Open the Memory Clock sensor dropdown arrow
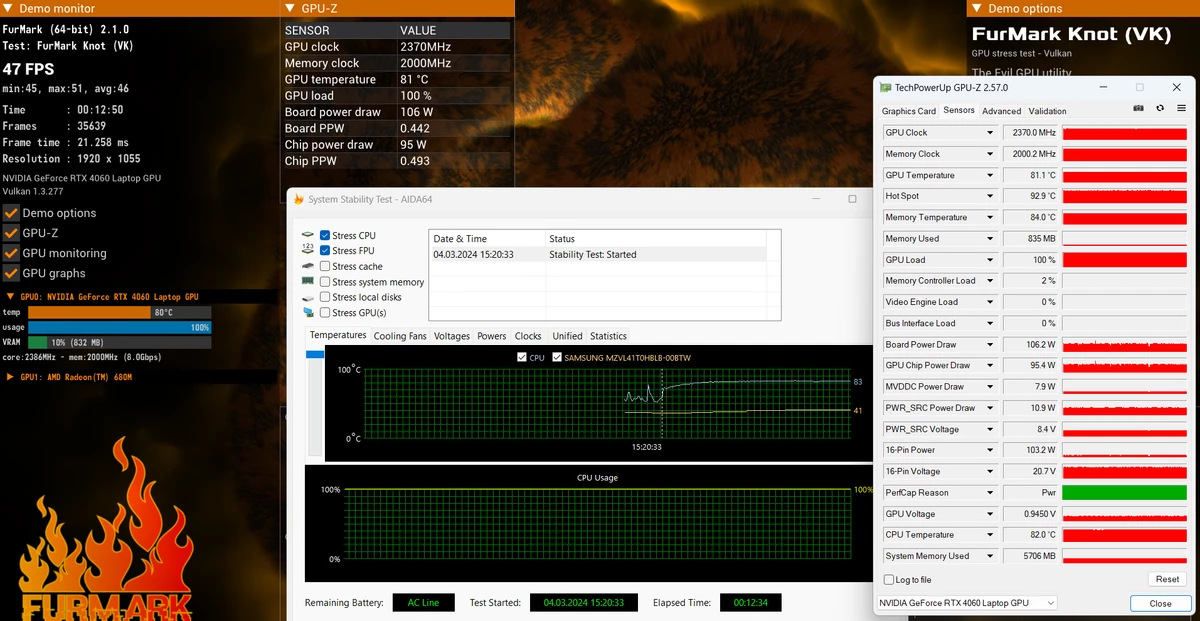 pos(990,154)
